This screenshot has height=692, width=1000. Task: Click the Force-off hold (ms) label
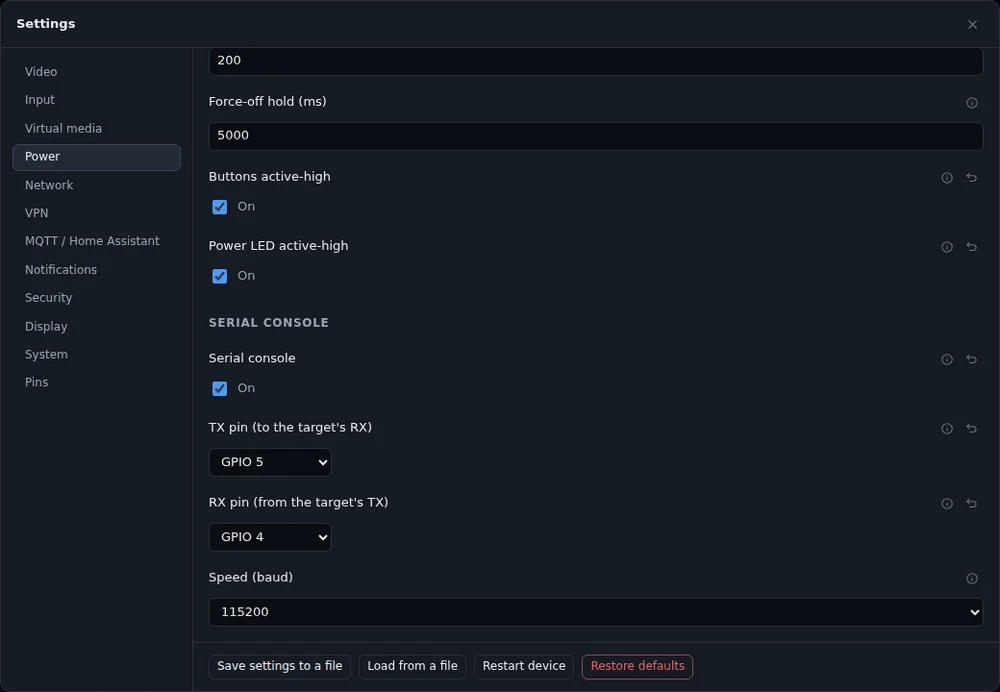267,102
